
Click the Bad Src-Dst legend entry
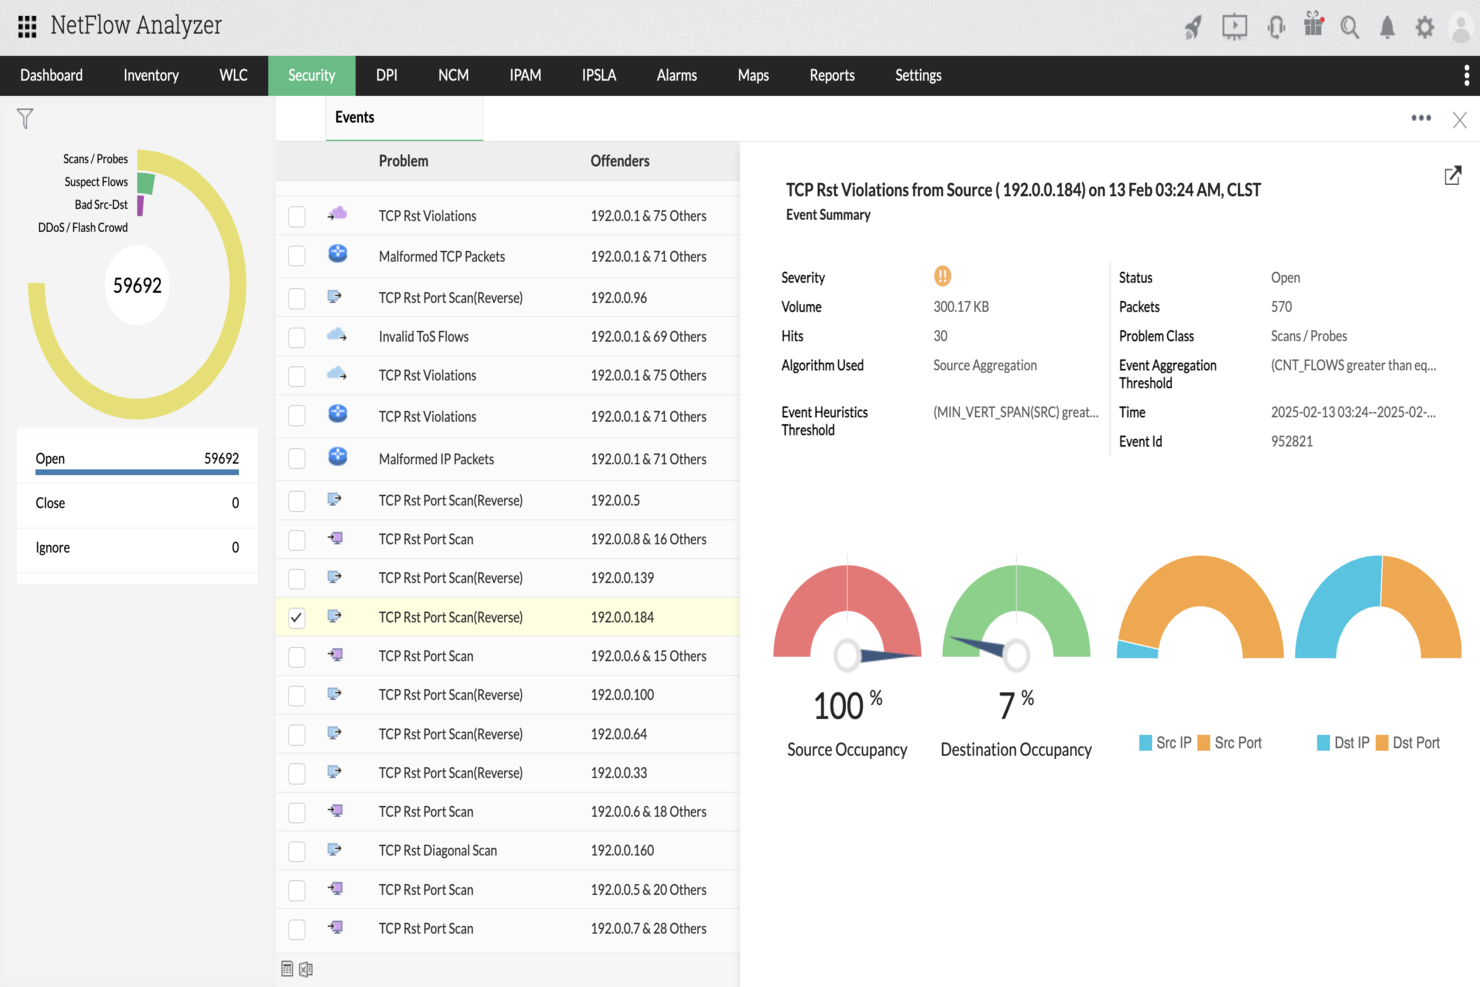click(x=101, y=205)
